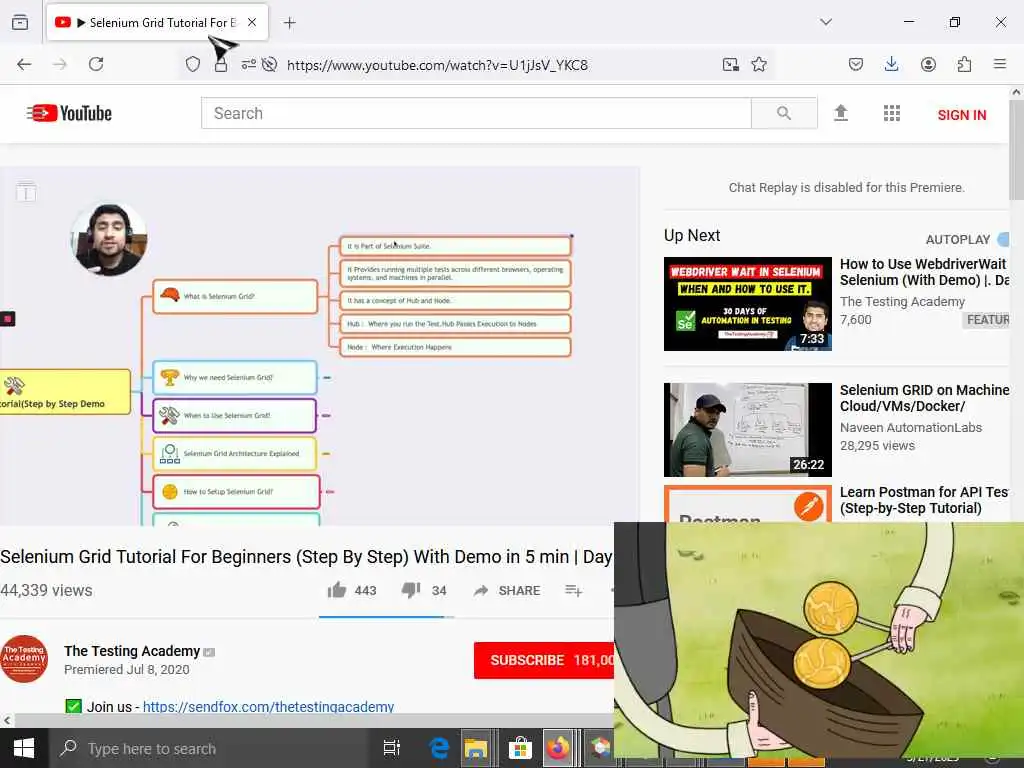Open The Testing Academy channel avatar
Image resolution: width=1024 pixels, height=768 pixels.
click(x=24, y=659)
